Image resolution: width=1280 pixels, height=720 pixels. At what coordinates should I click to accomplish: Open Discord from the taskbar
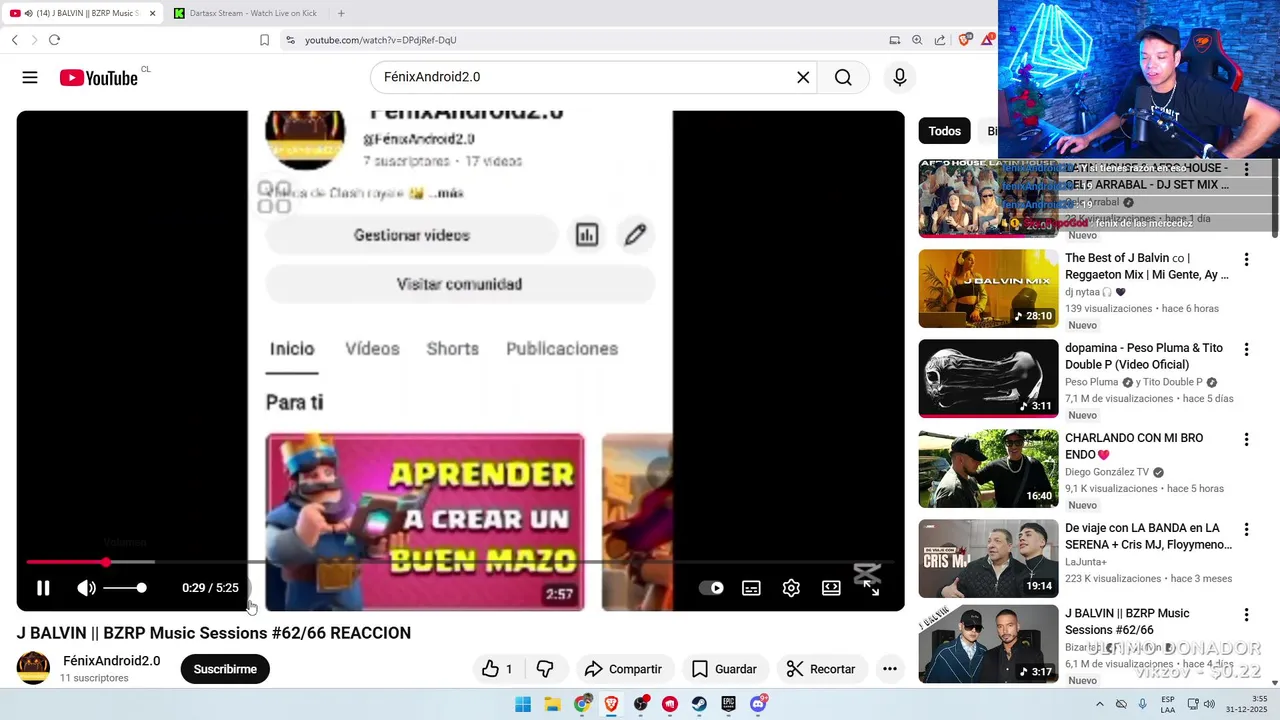pos(758,704)
